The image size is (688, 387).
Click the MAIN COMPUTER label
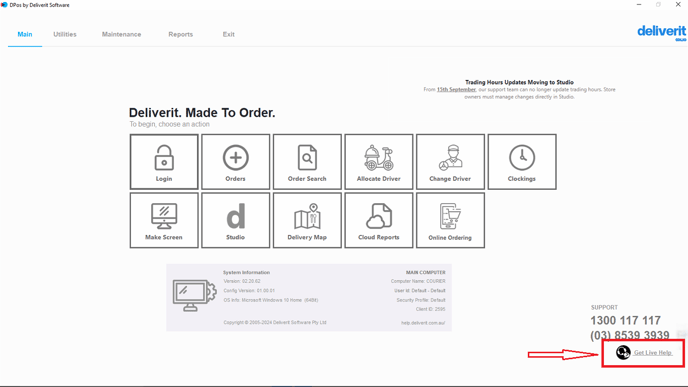coord(426,272)
